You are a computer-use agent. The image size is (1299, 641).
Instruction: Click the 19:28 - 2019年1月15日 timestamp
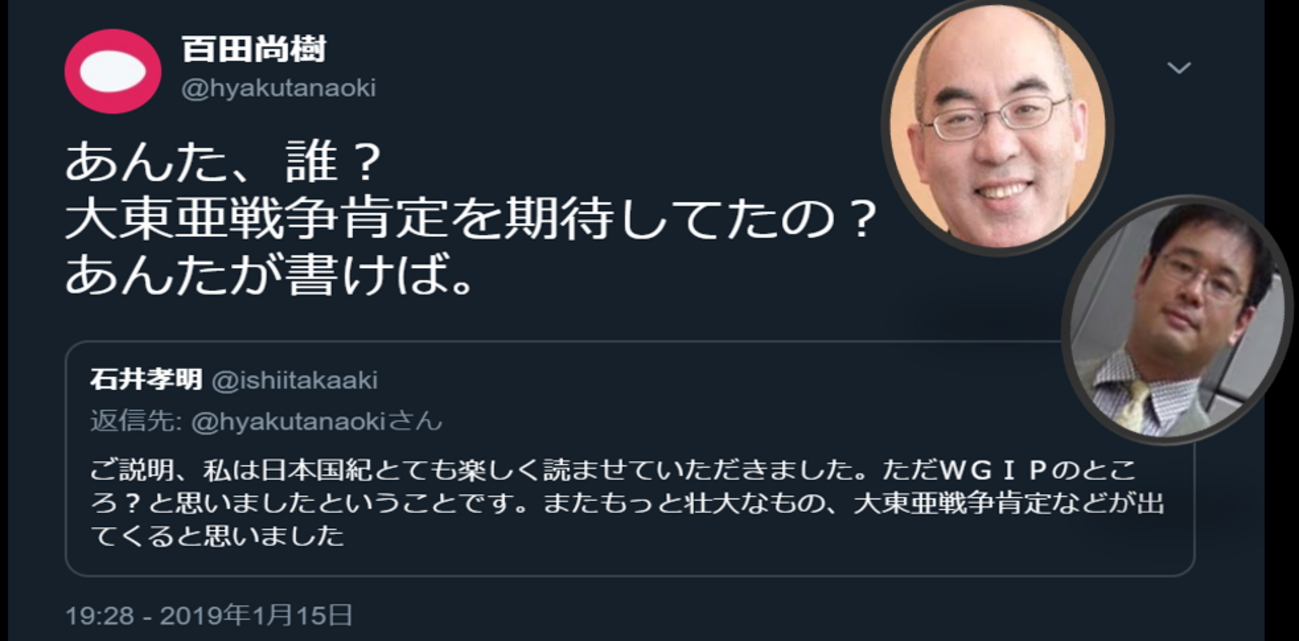(209, 614)
